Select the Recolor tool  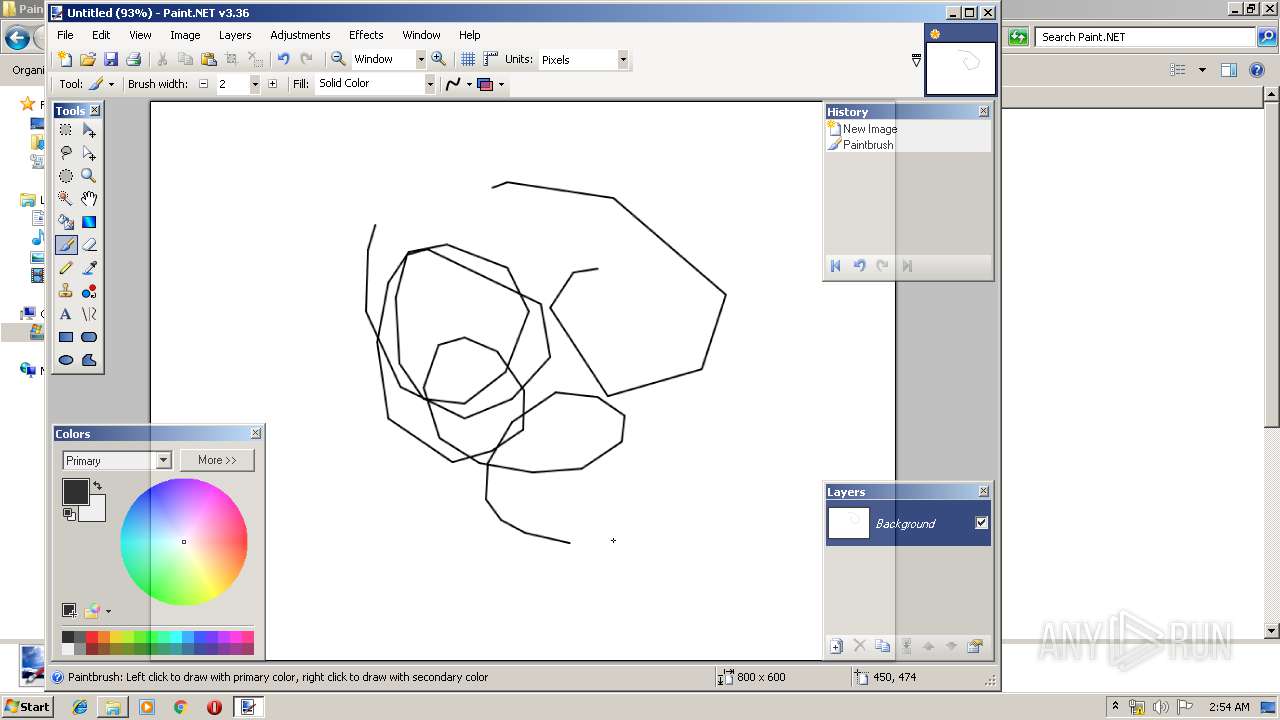pos(89,291)
